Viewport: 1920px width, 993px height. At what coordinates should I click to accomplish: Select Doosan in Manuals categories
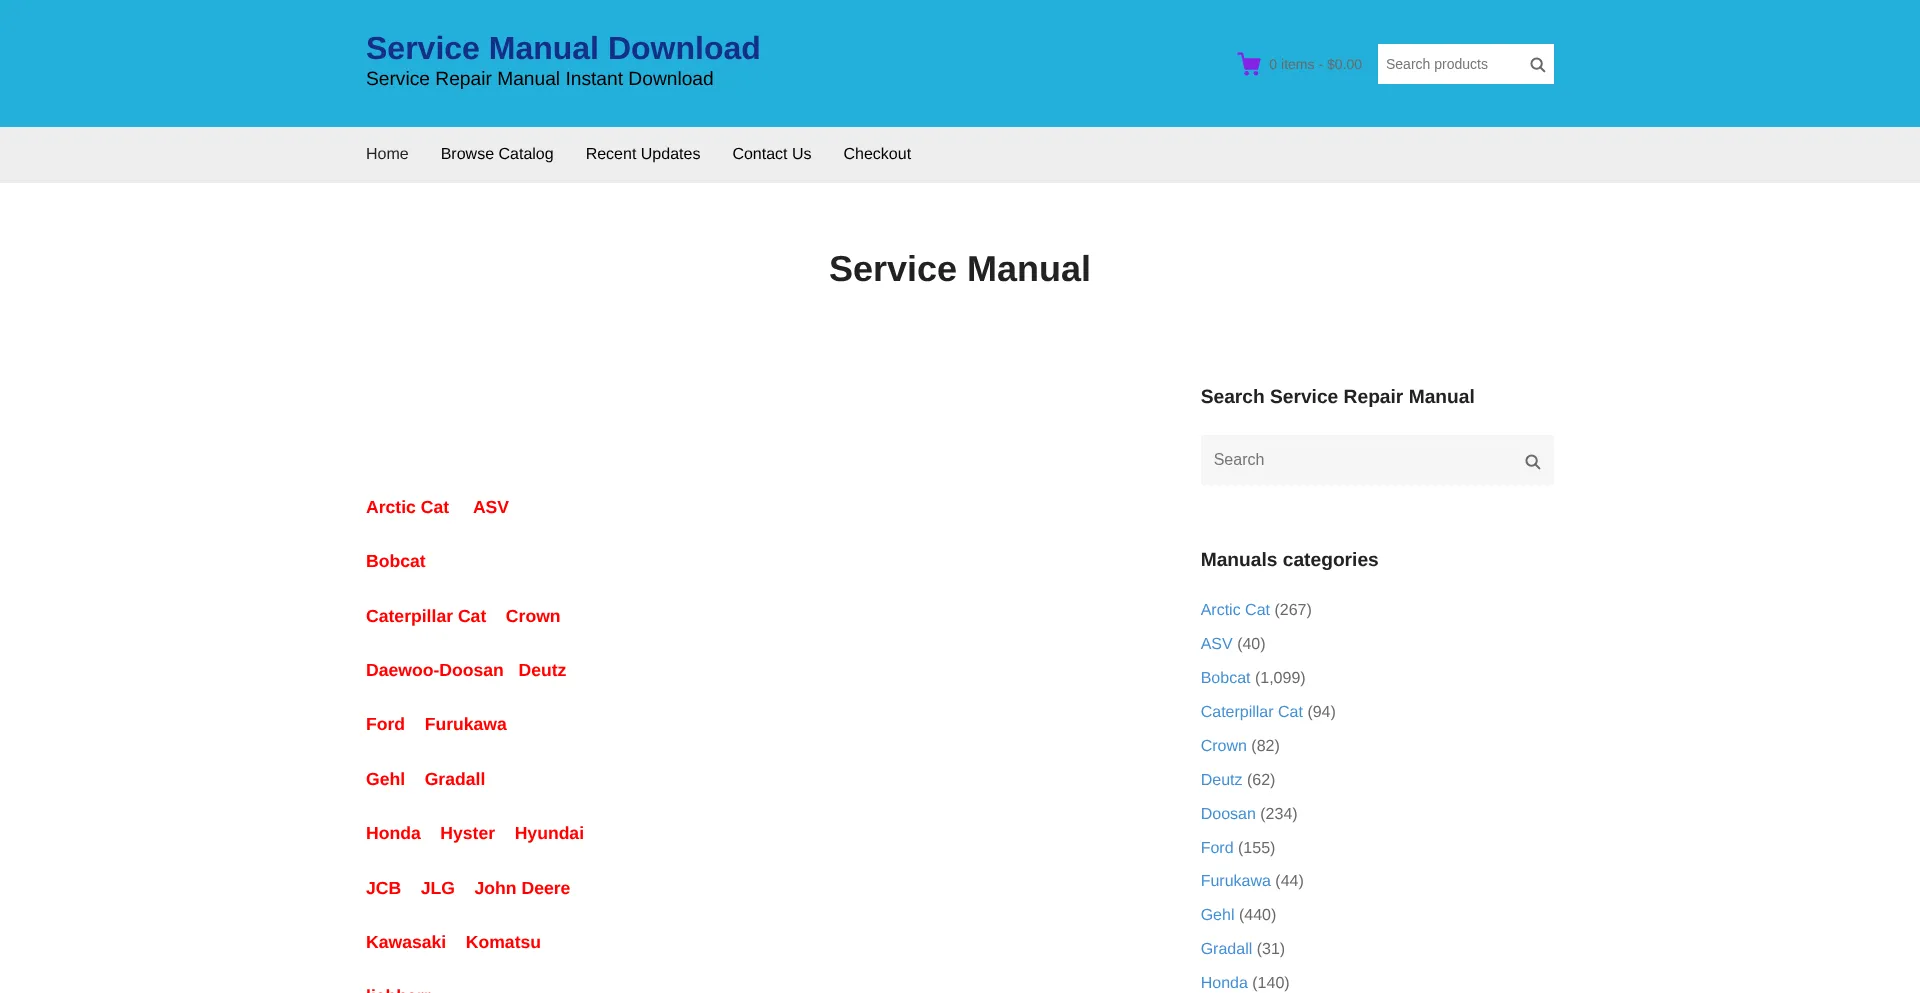coord(1227,814)
